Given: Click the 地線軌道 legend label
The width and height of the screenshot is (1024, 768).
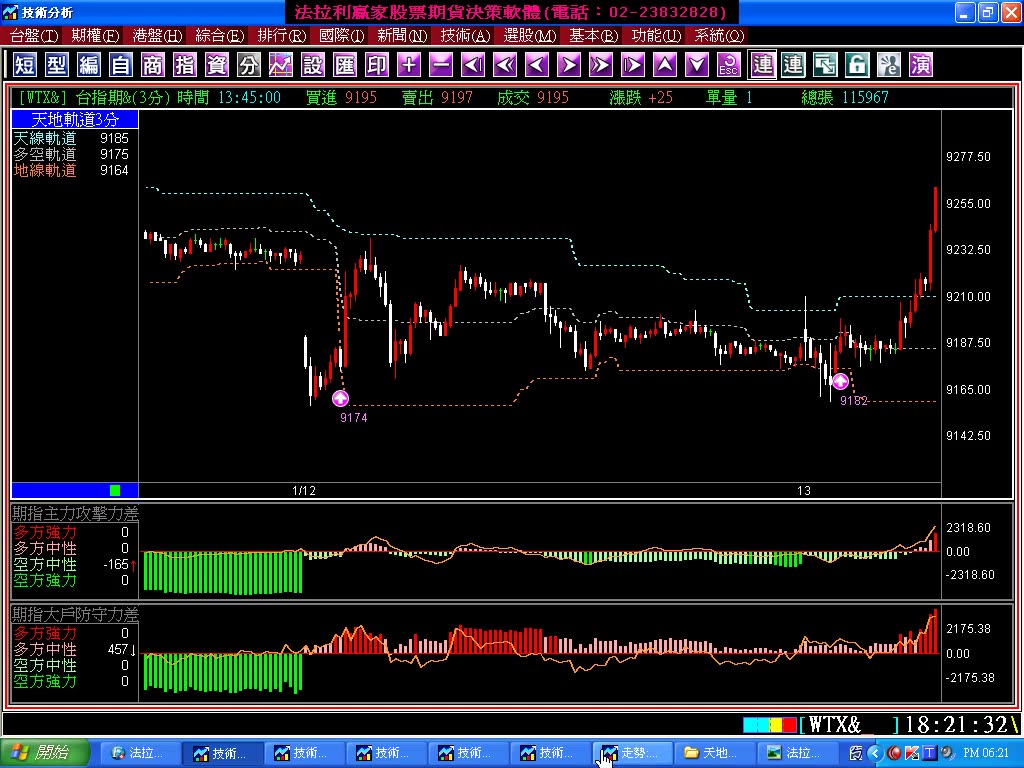Looking at the screenshot, I should [x=45, y=170].
